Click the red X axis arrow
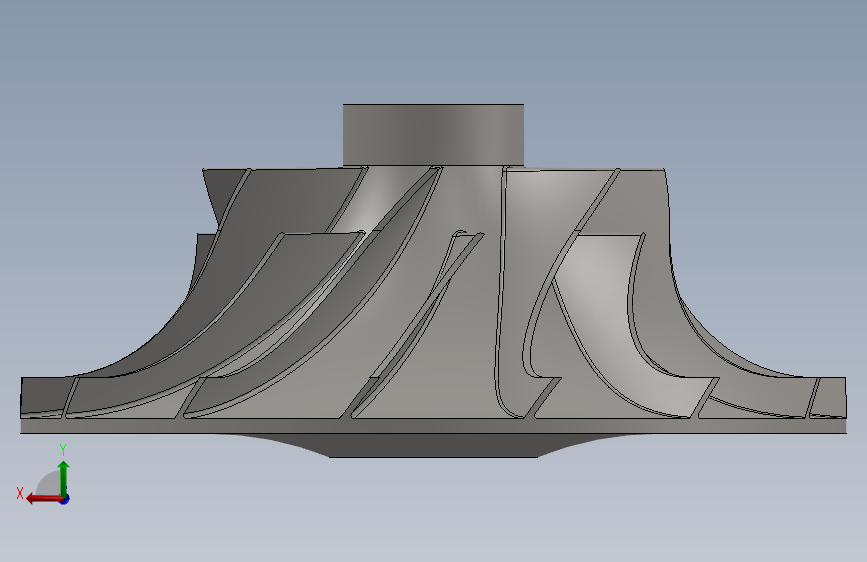867x562 pixels. click(x=44, y=499)
